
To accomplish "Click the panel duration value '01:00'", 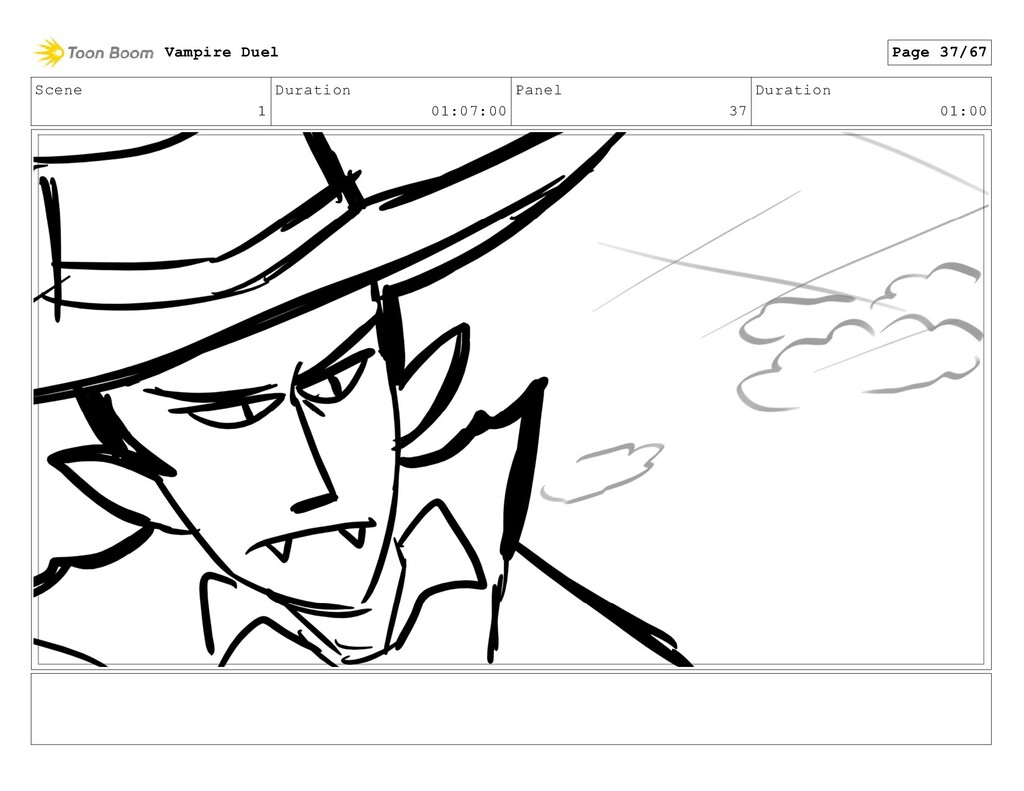I will click(x=963, y=111).
